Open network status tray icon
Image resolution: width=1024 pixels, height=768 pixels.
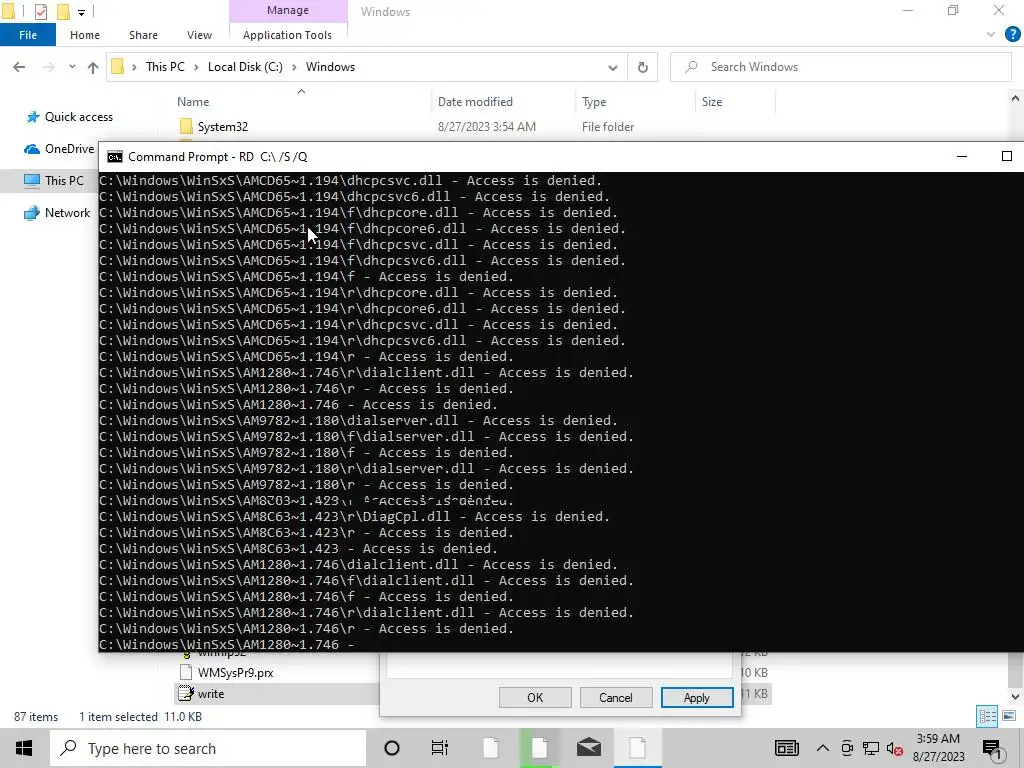pos(871,748)
